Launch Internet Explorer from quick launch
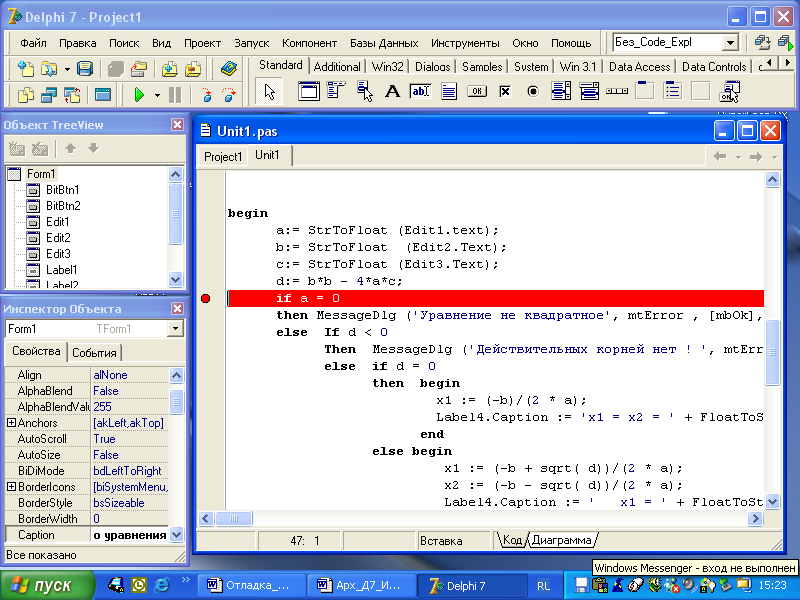This screenshot has width=800, height=600. (x=162, y=585)
